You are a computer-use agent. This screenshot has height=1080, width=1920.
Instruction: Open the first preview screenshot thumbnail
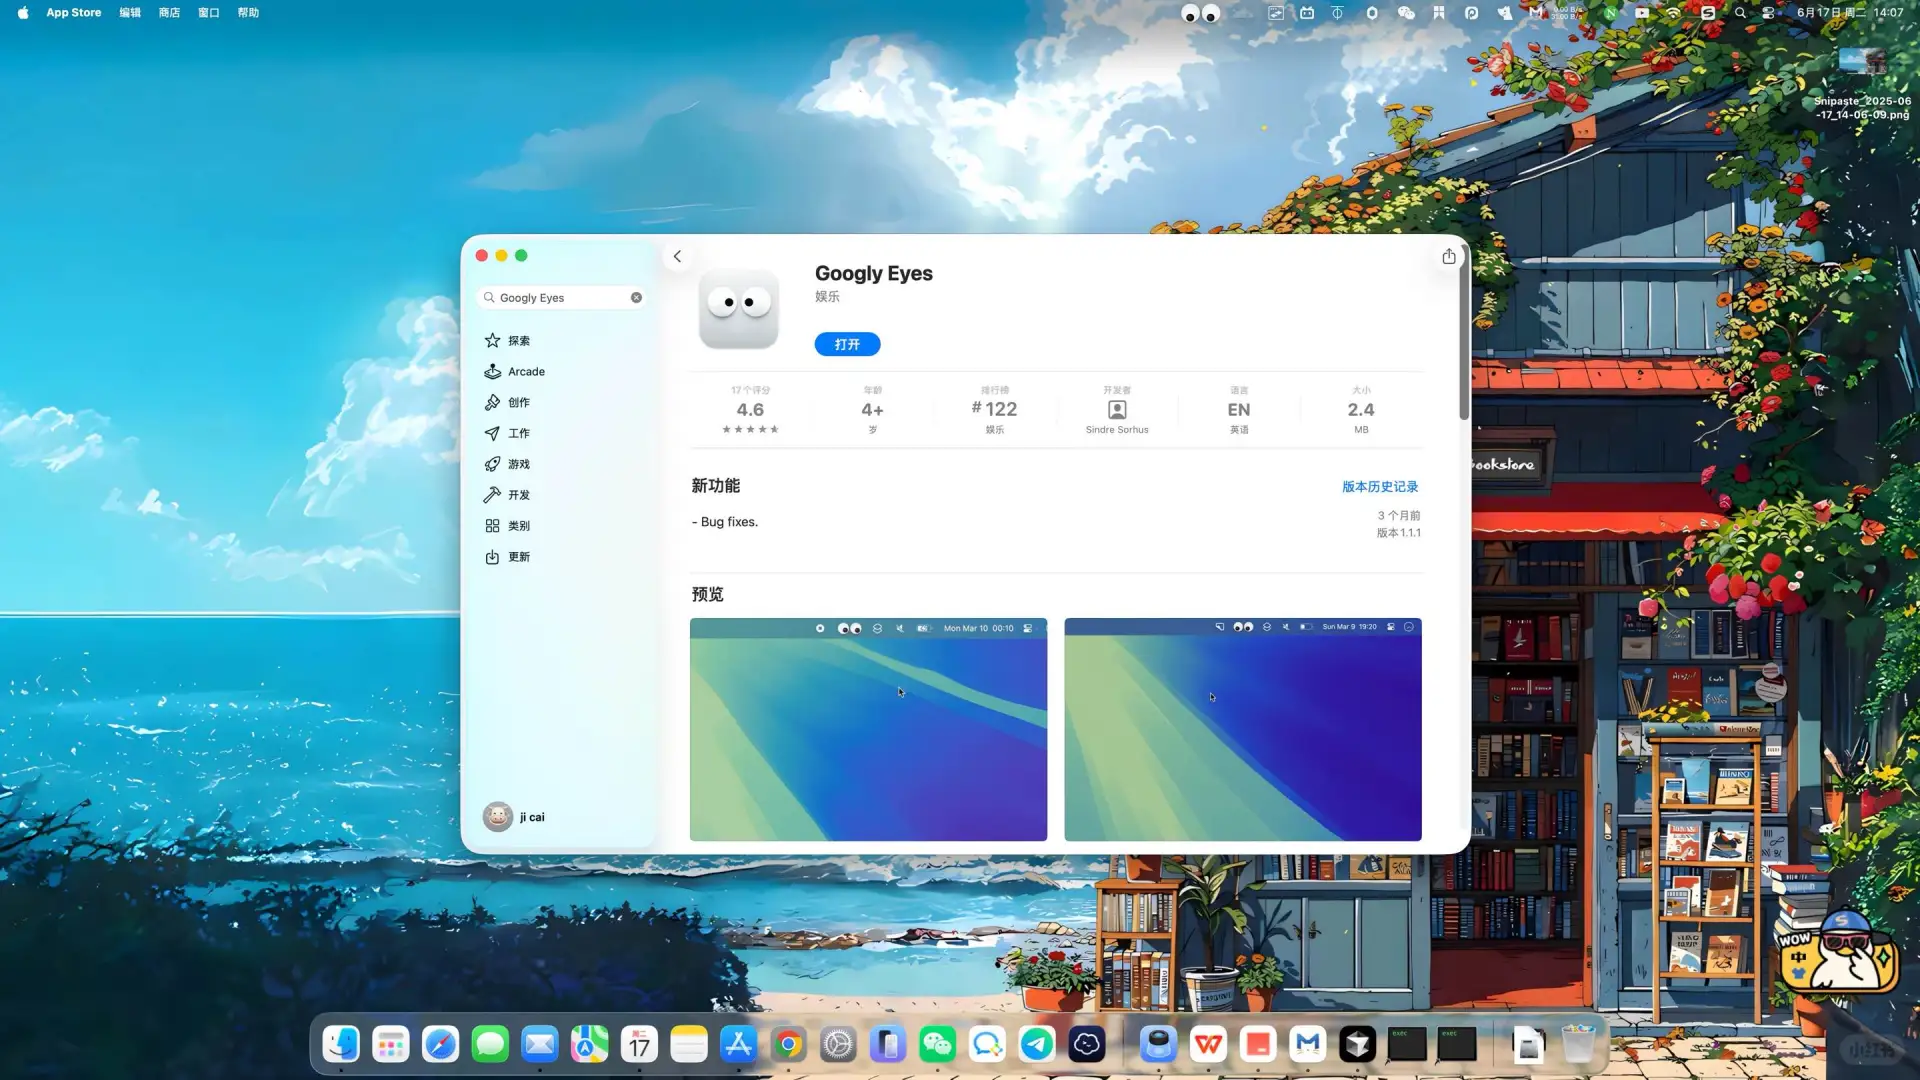click(x=868, y=730)
